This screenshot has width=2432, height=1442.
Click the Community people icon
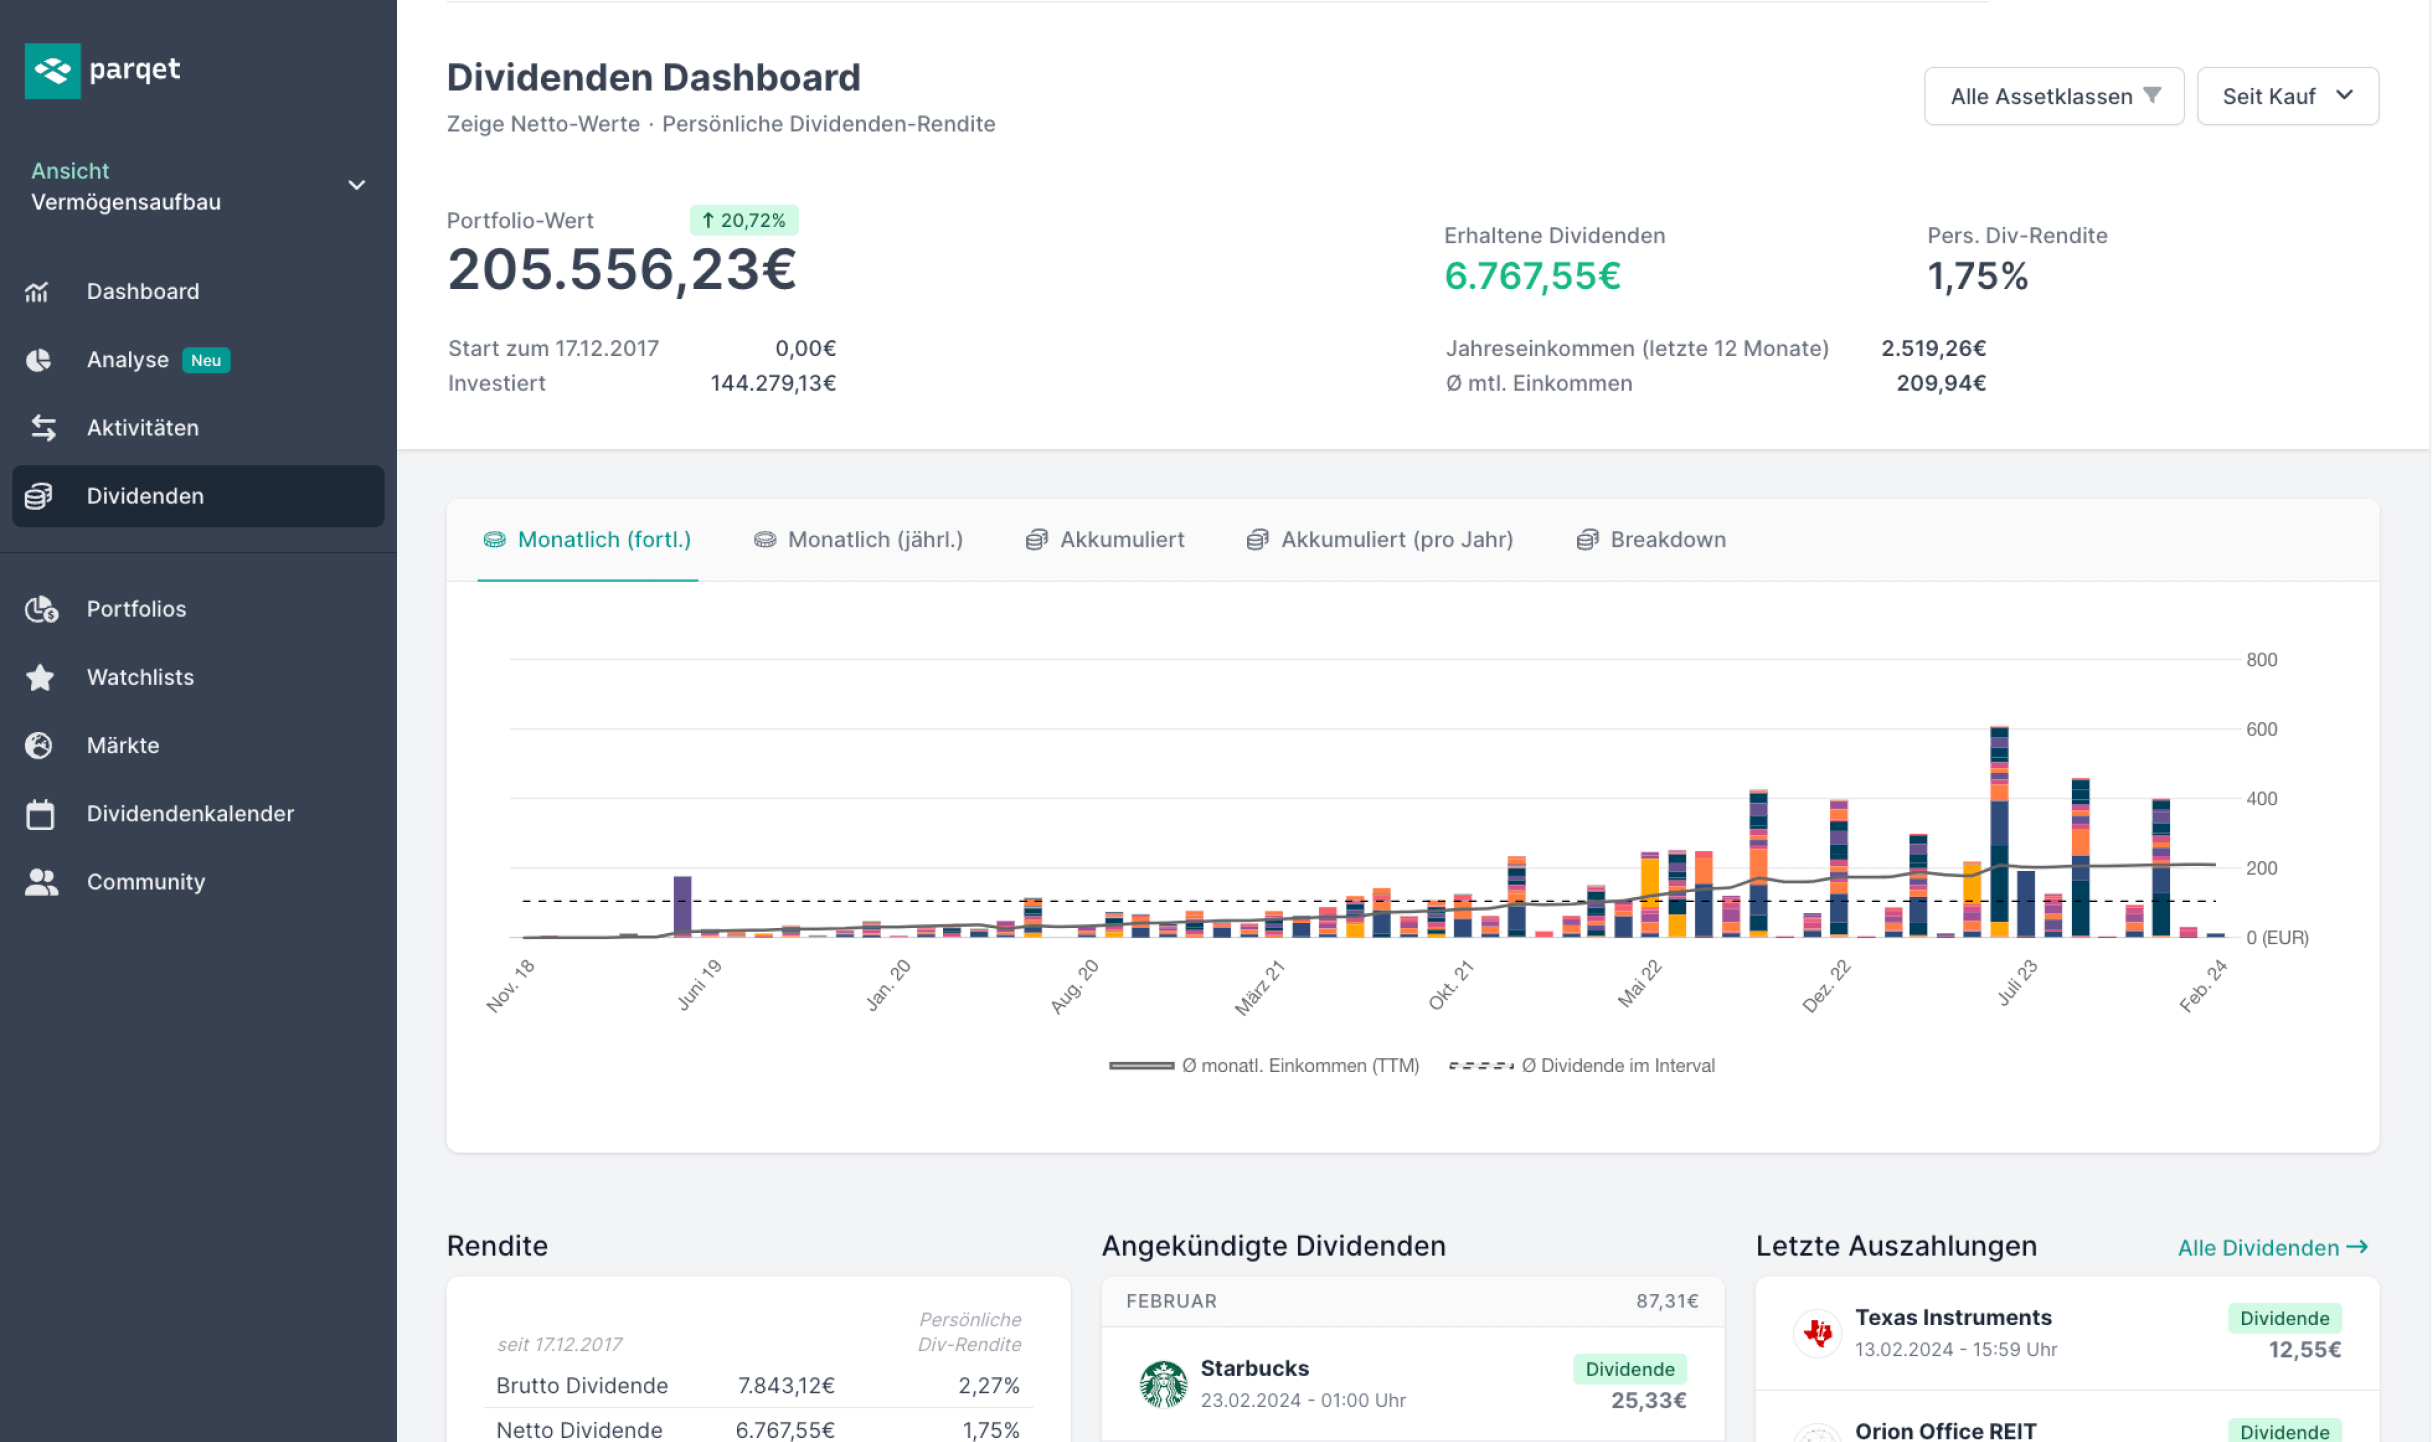click(x=41, y=882)
